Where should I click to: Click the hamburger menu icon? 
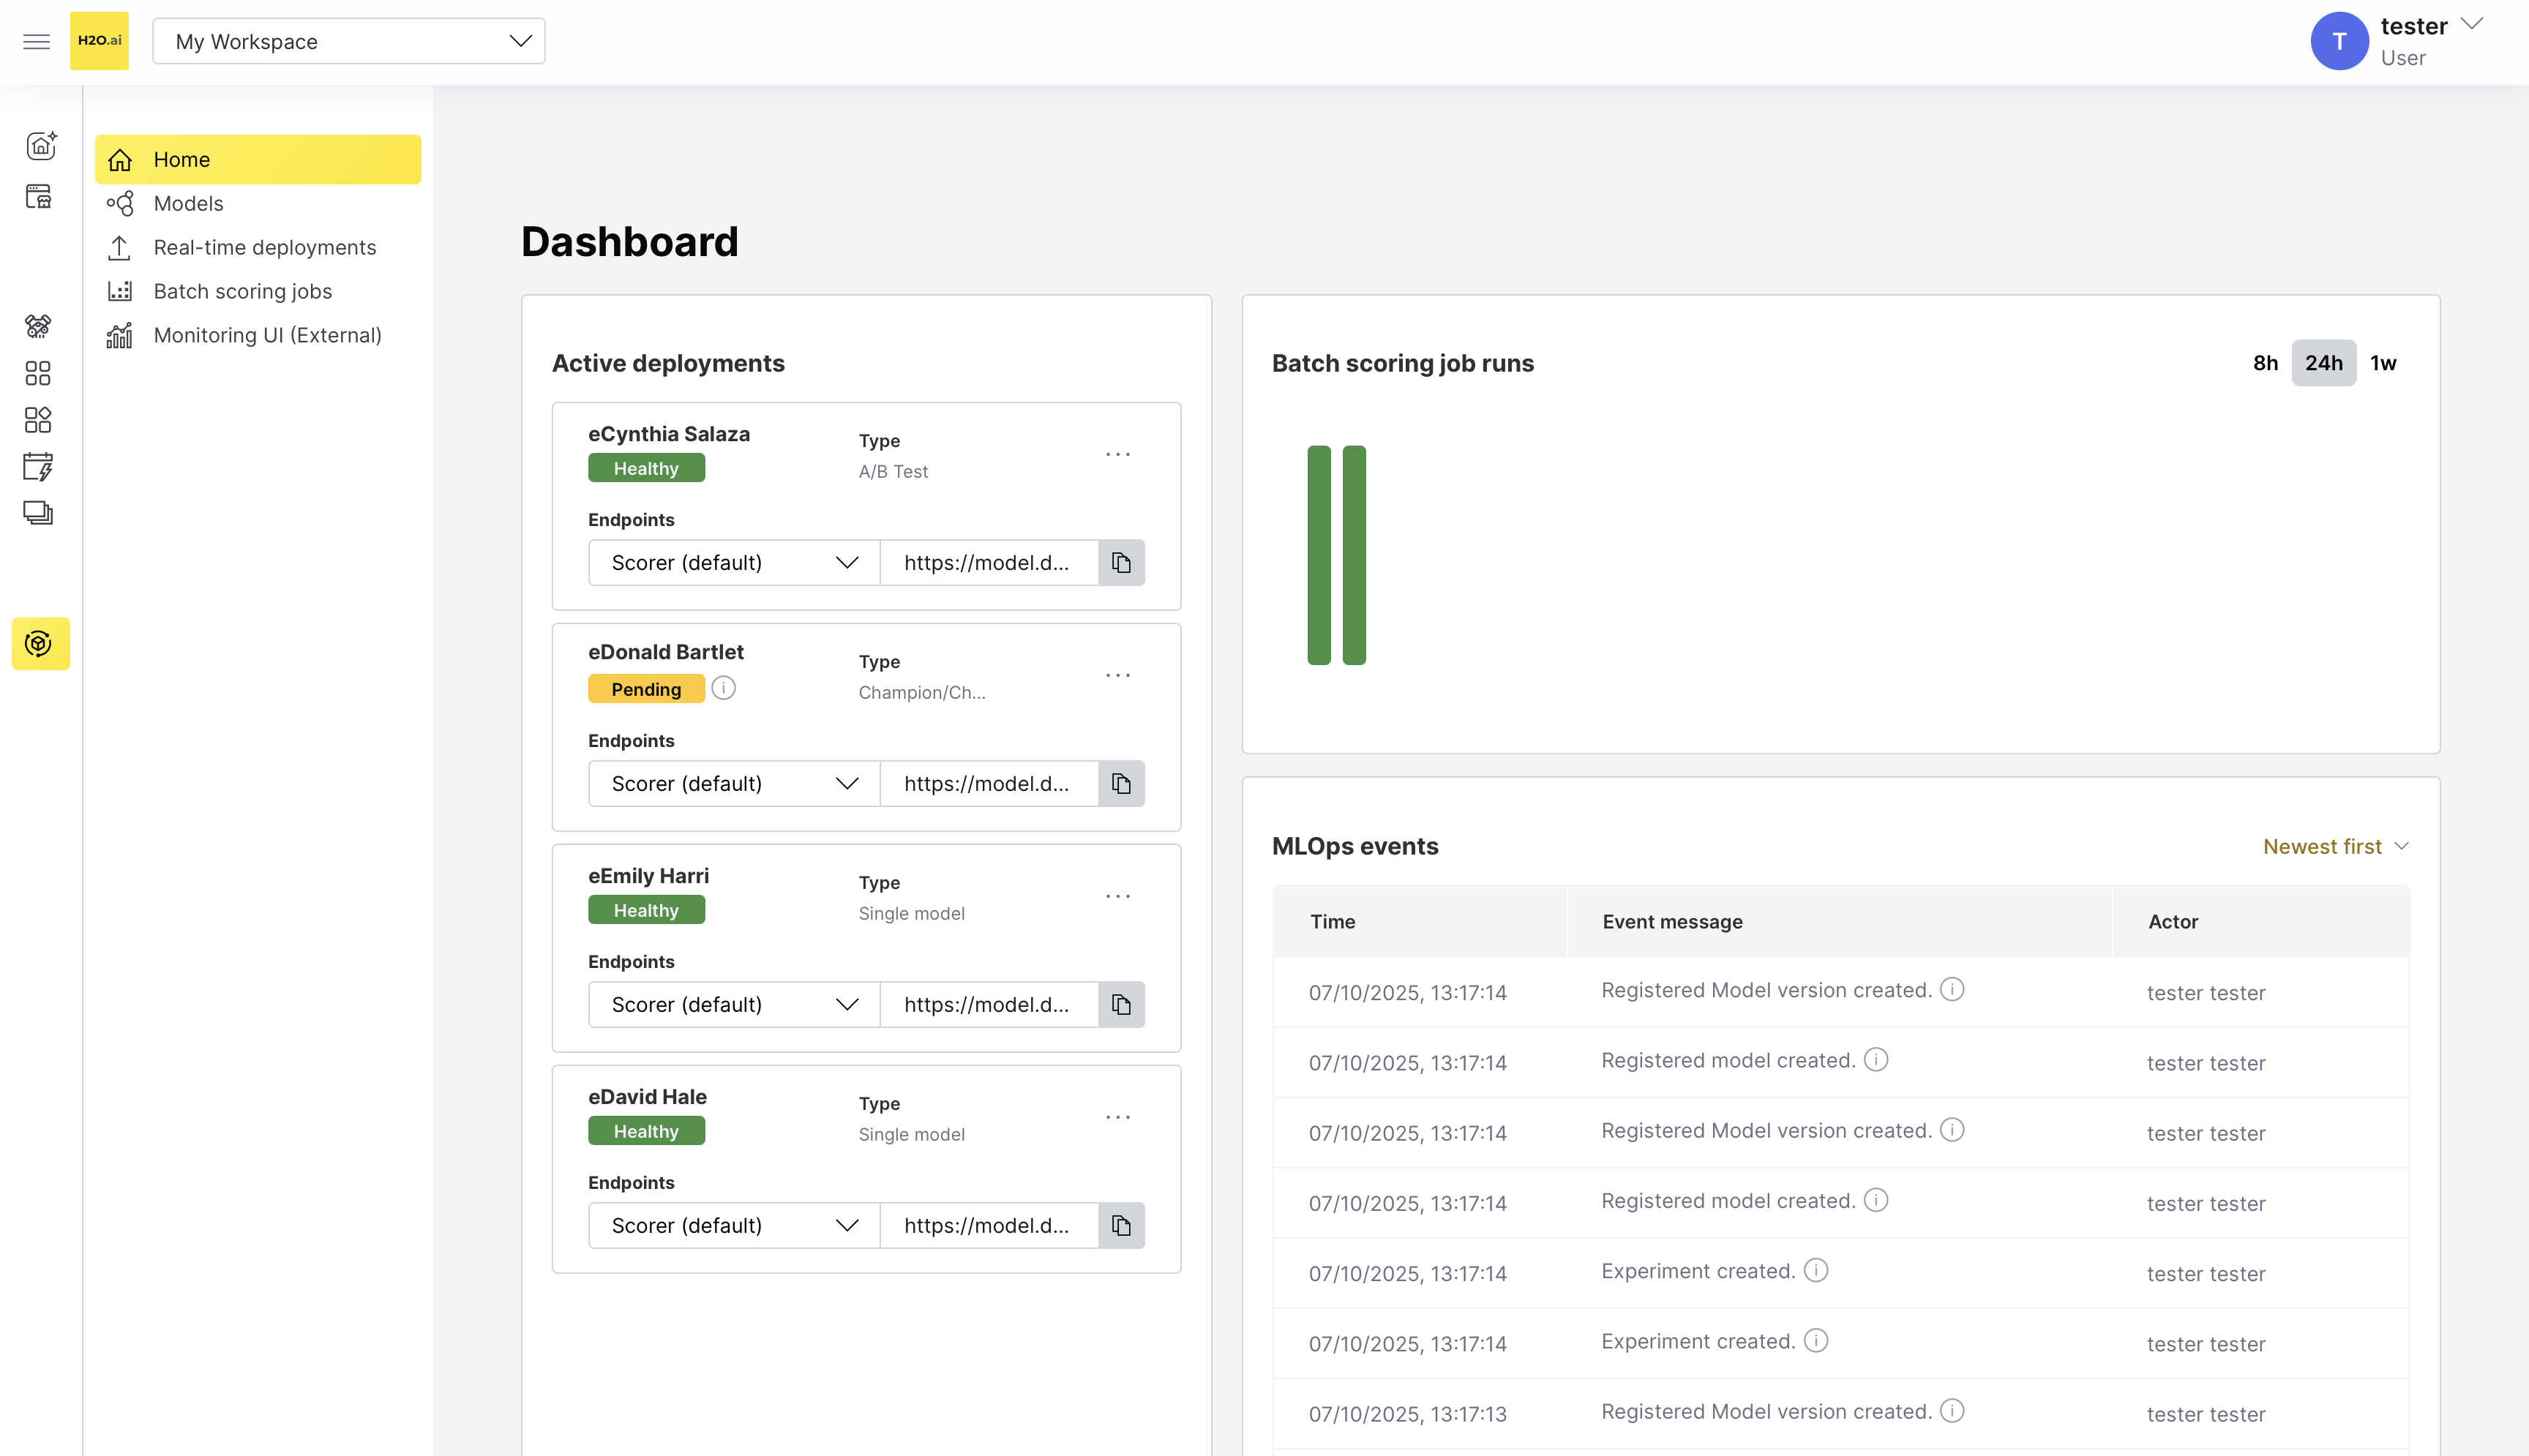[37, 41]
